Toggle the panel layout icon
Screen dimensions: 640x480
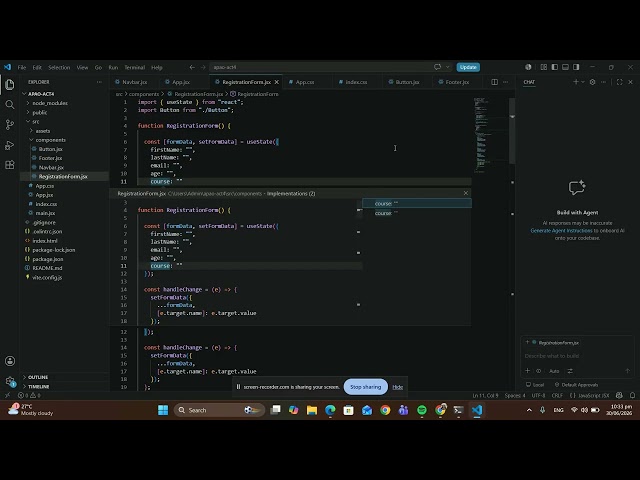565,67
